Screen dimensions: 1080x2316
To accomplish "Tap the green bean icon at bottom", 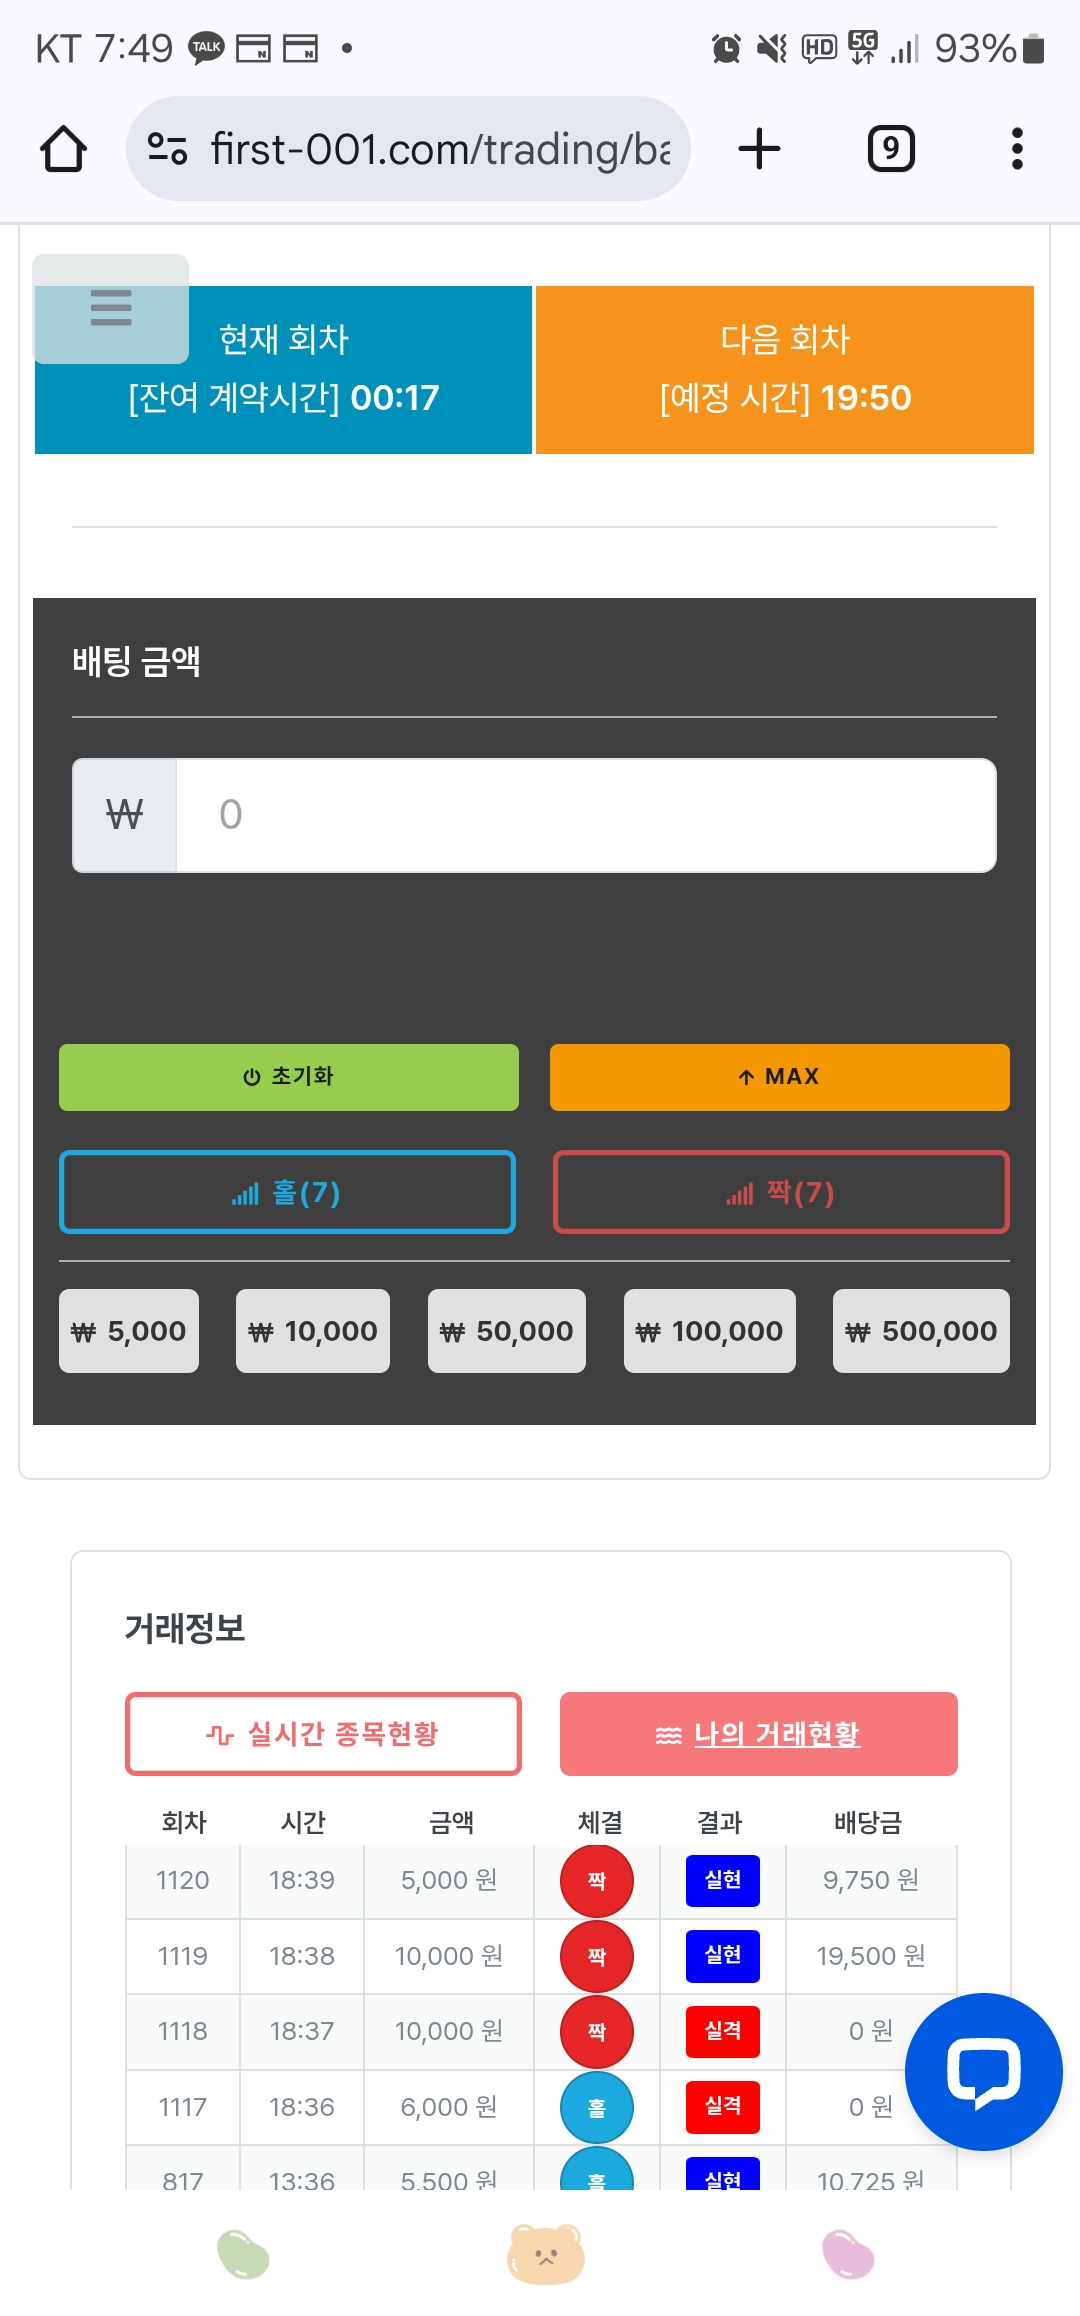I will point(243,2254).
